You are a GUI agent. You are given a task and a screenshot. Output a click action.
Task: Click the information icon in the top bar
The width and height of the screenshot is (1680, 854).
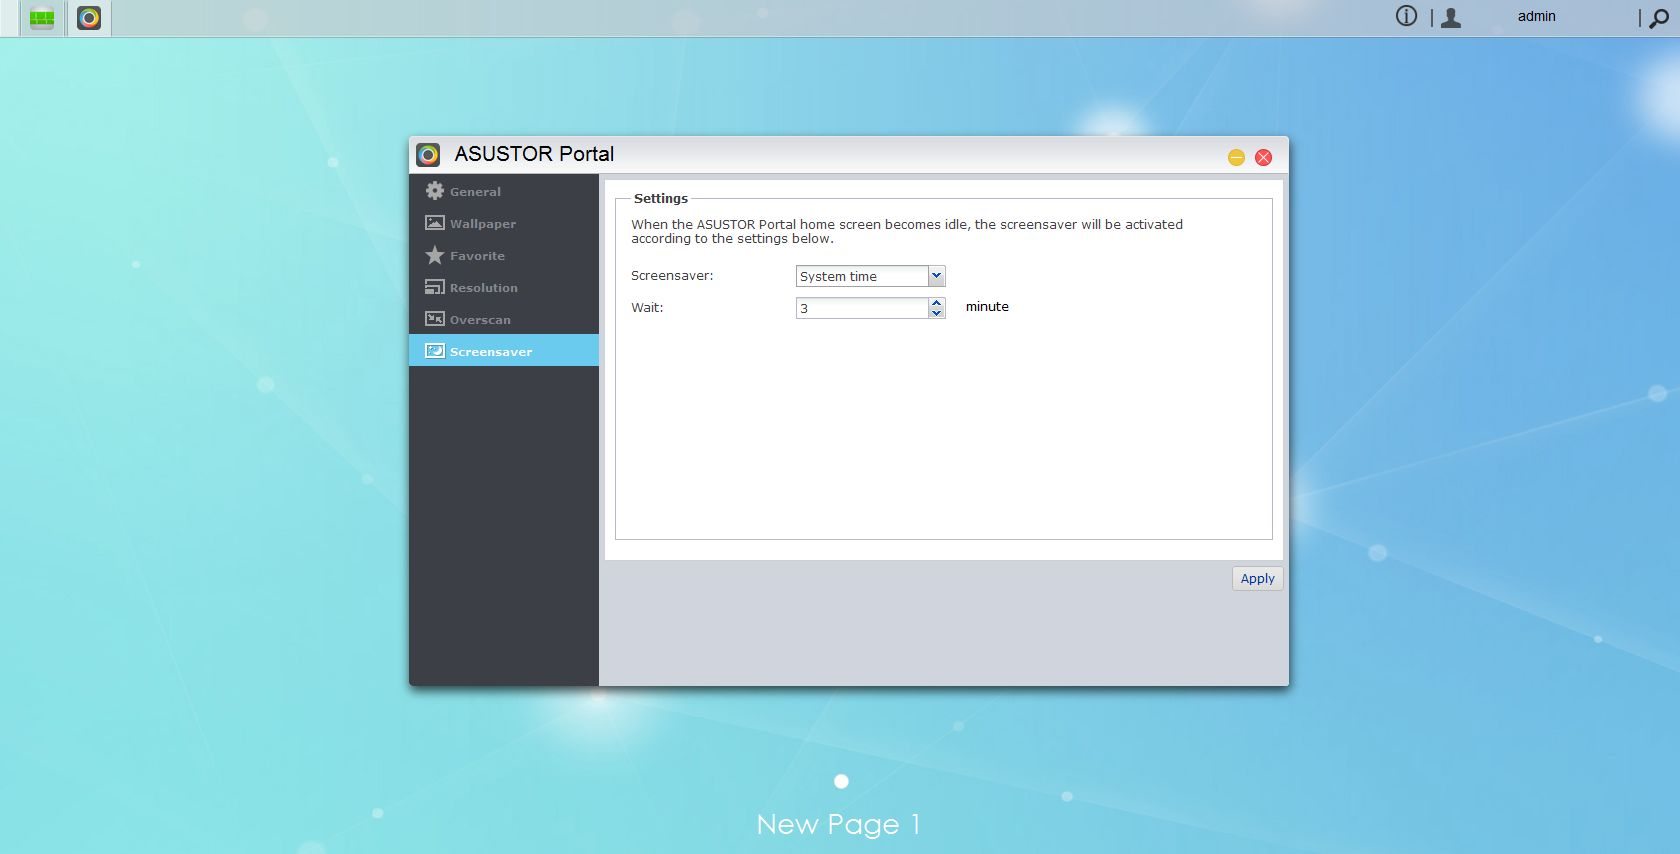[1406, 16]
